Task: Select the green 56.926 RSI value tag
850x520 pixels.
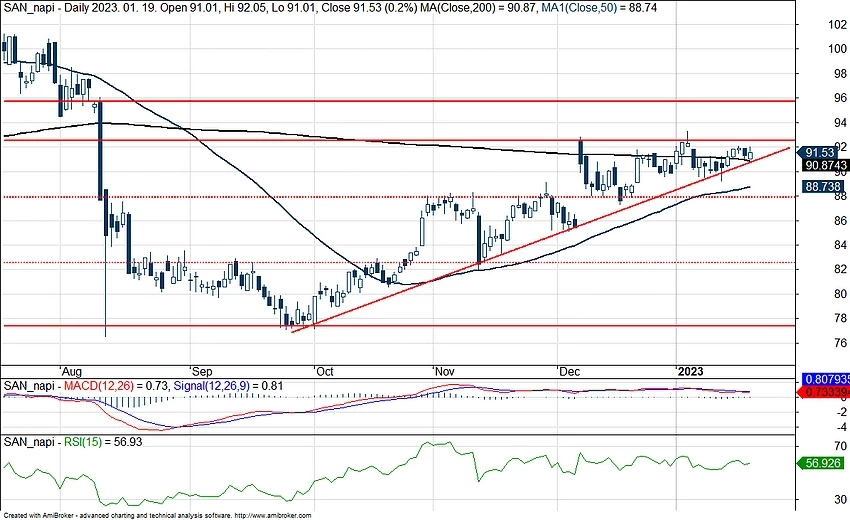Action: coord(822,464)
